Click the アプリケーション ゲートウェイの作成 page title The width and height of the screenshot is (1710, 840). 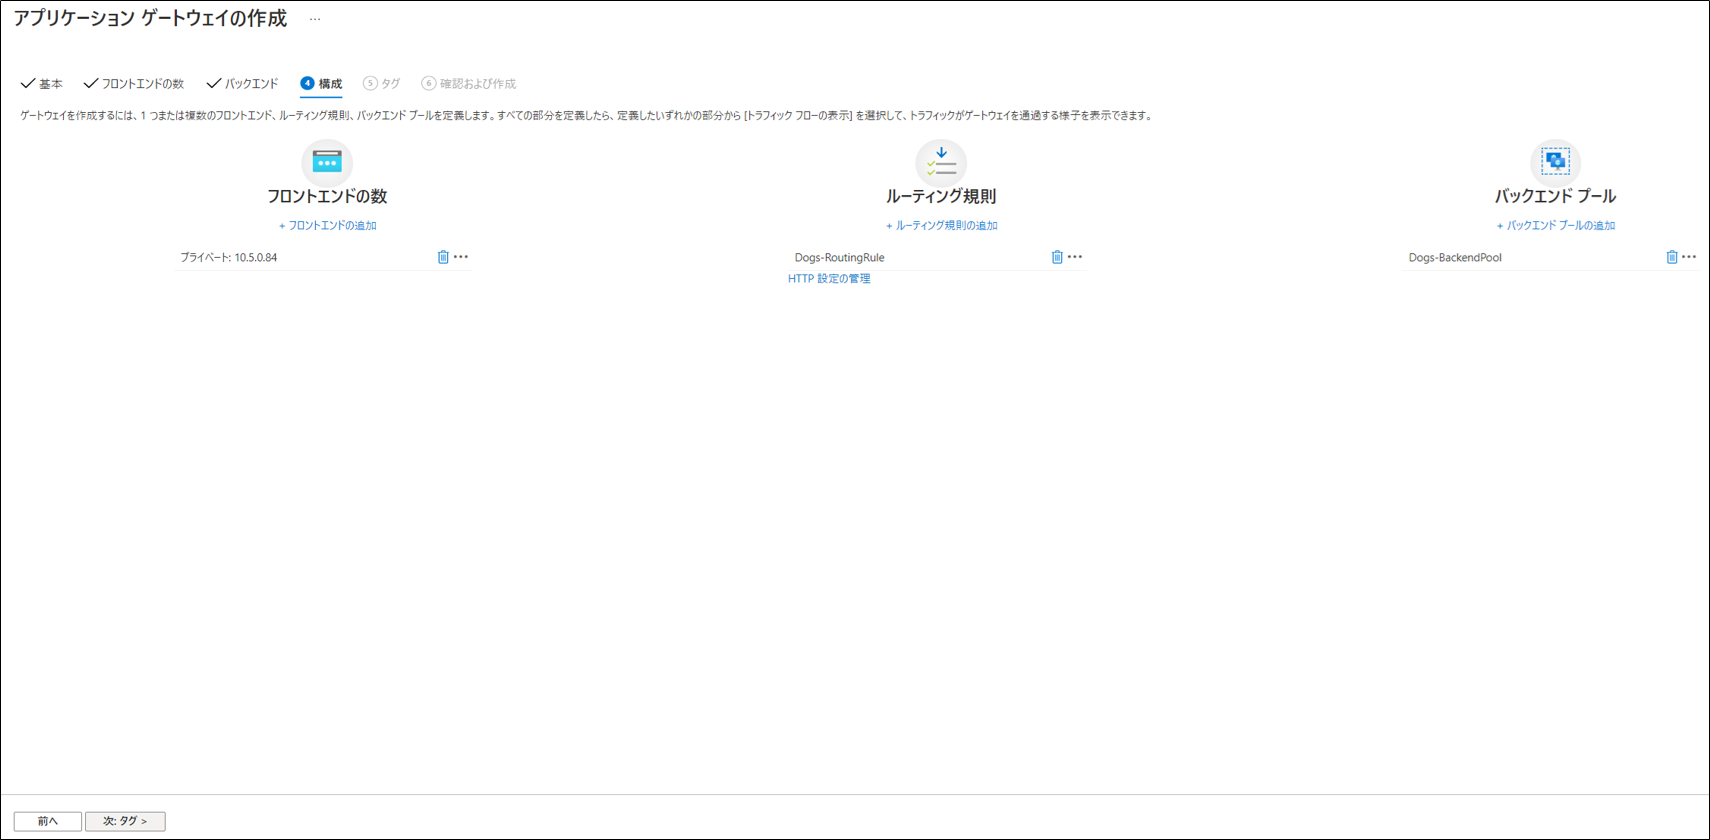pos(150,19)
